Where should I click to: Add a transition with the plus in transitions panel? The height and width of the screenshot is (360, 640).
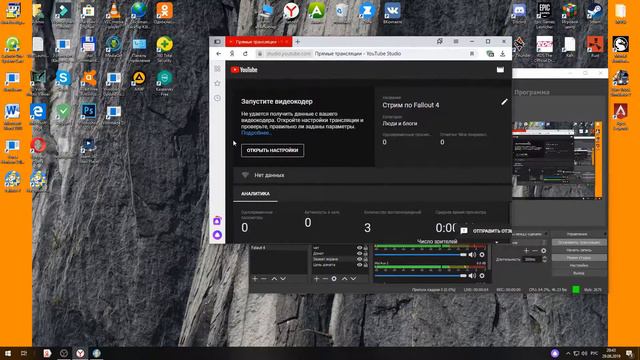[x=526, y=251]
